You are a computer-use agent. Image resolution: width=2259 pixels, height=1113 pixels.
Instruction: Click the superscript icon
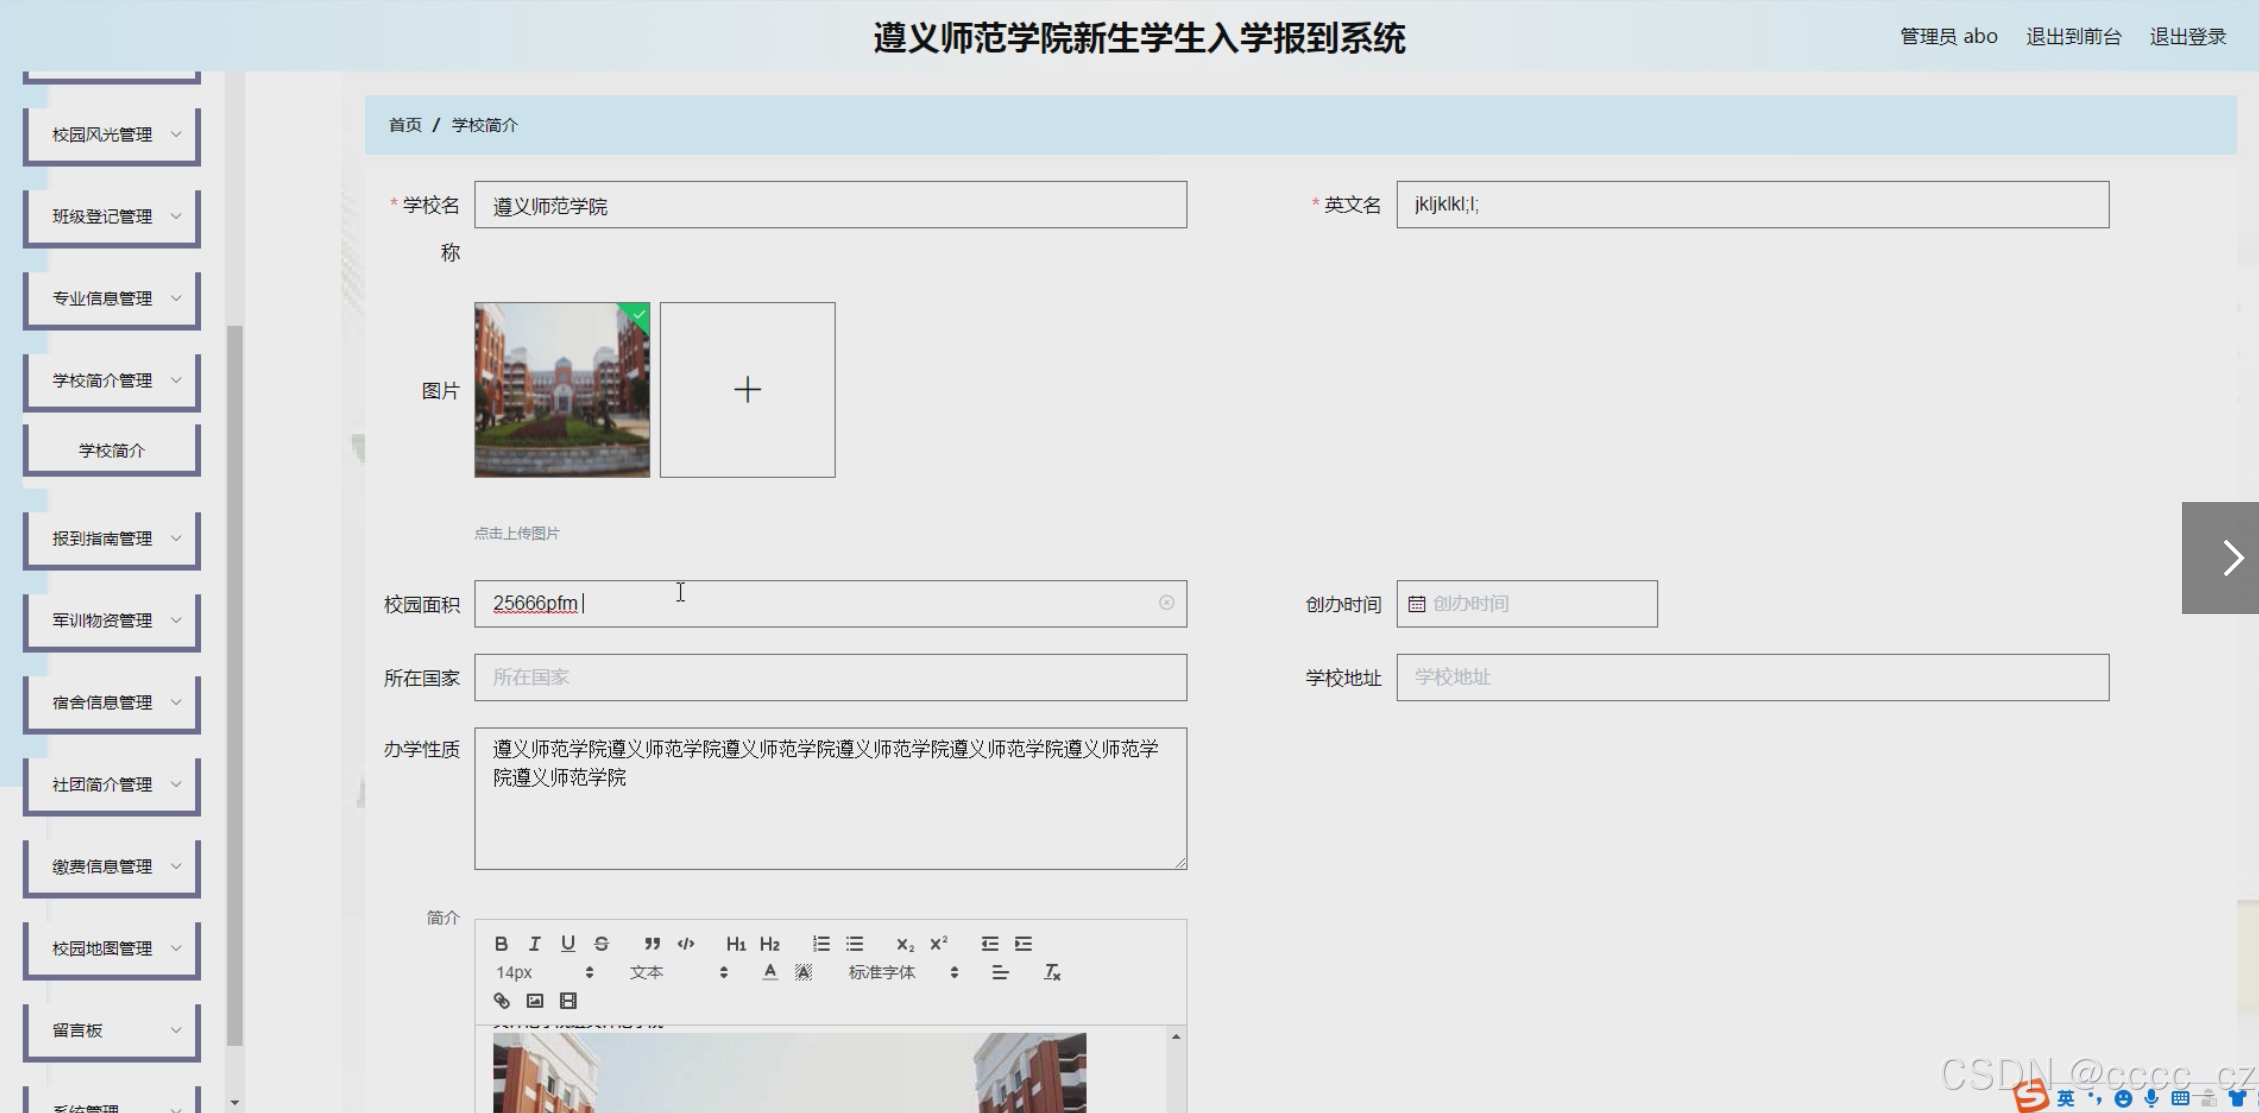click(x=938, y=943)
